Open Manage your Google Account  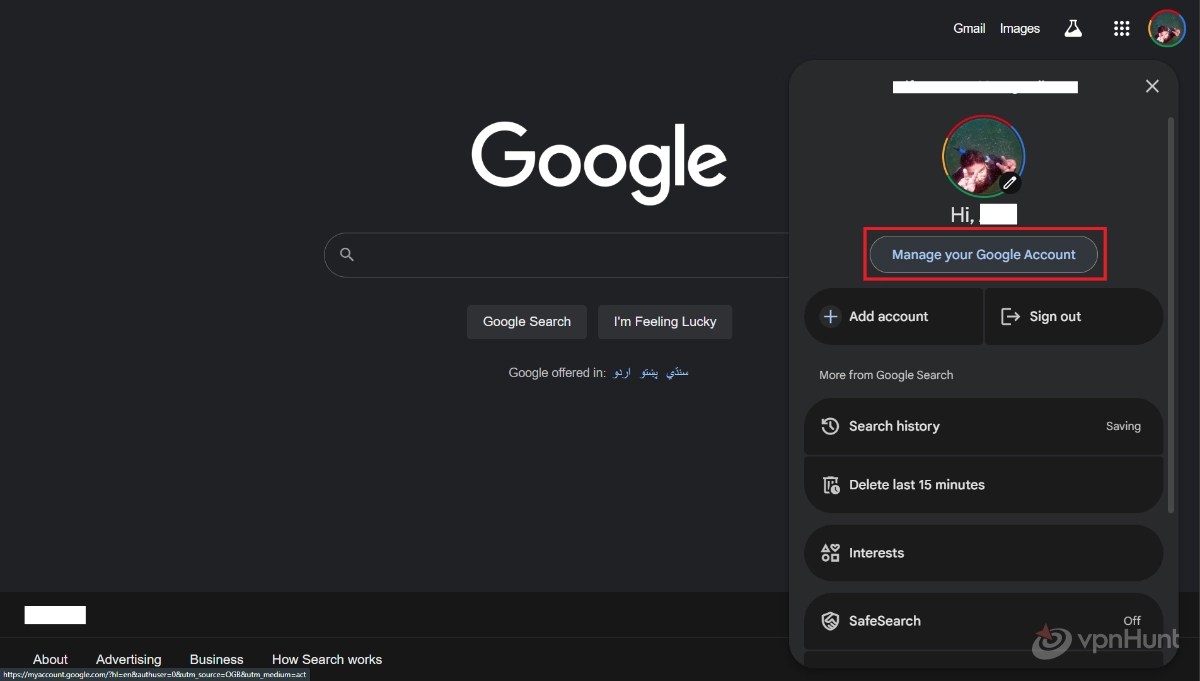coord(984,254)
